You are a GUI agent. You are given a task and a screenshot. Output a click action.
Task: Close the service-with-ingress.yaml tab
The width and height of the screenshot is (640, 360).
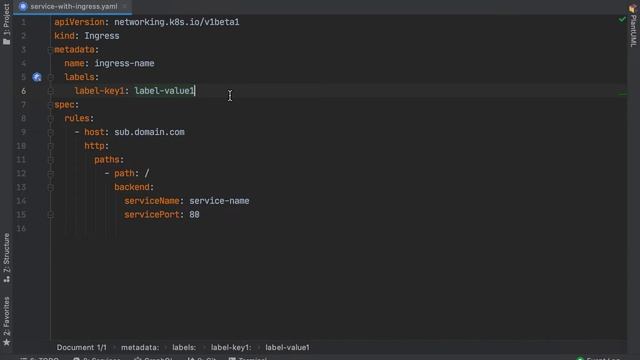pyautogui.click(x=124, y=7)
